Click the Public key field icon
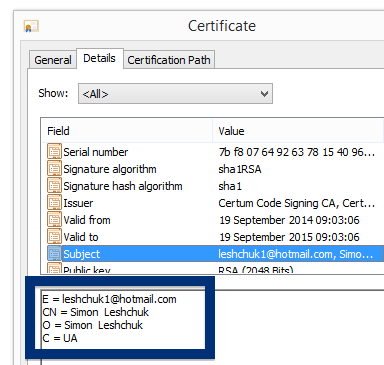The height and width of the screenshot is (365, 384). [54, 268]
